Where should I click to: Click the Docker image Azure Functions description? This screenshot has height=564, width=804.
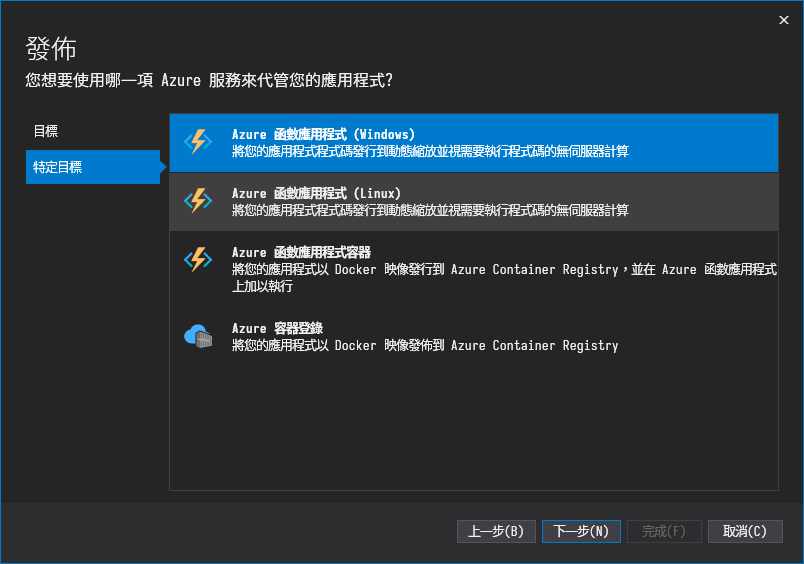coord(505,277)
